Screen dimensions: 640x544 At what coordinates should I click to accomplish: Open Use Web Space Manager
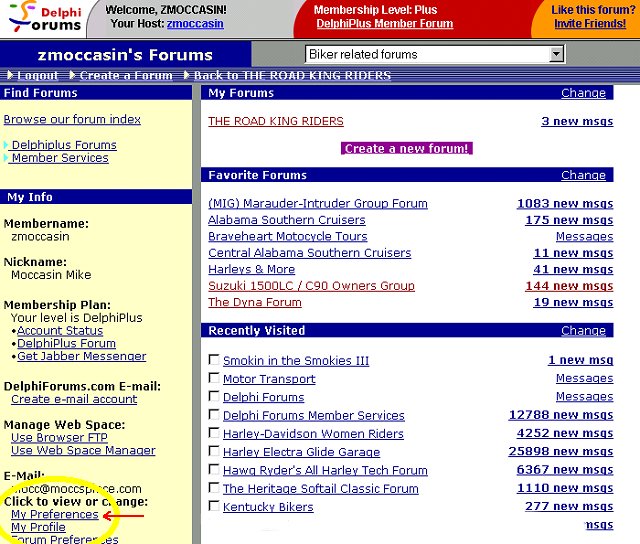pyautogui.click(x=83, y=450)
